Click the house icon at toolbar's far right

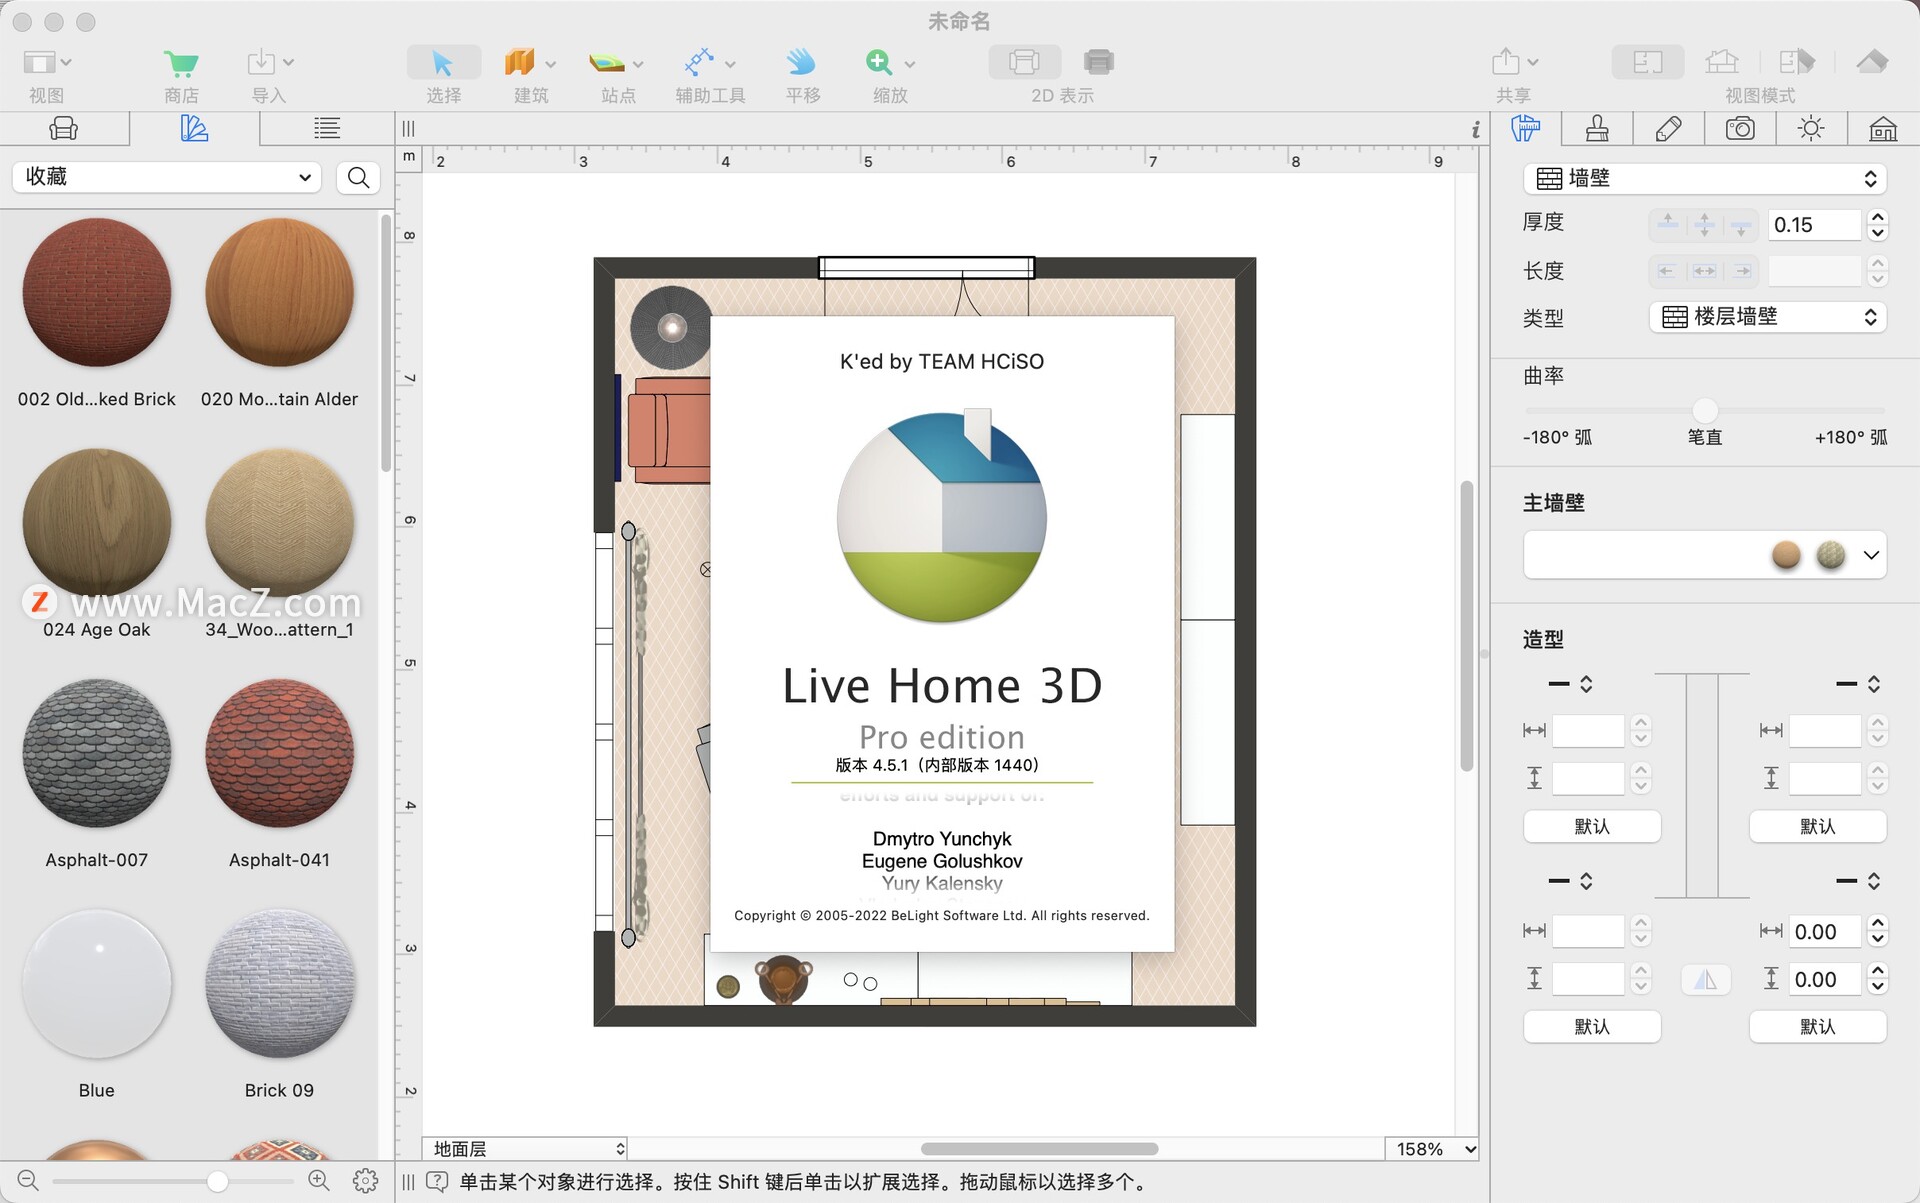click(1872, 62)
